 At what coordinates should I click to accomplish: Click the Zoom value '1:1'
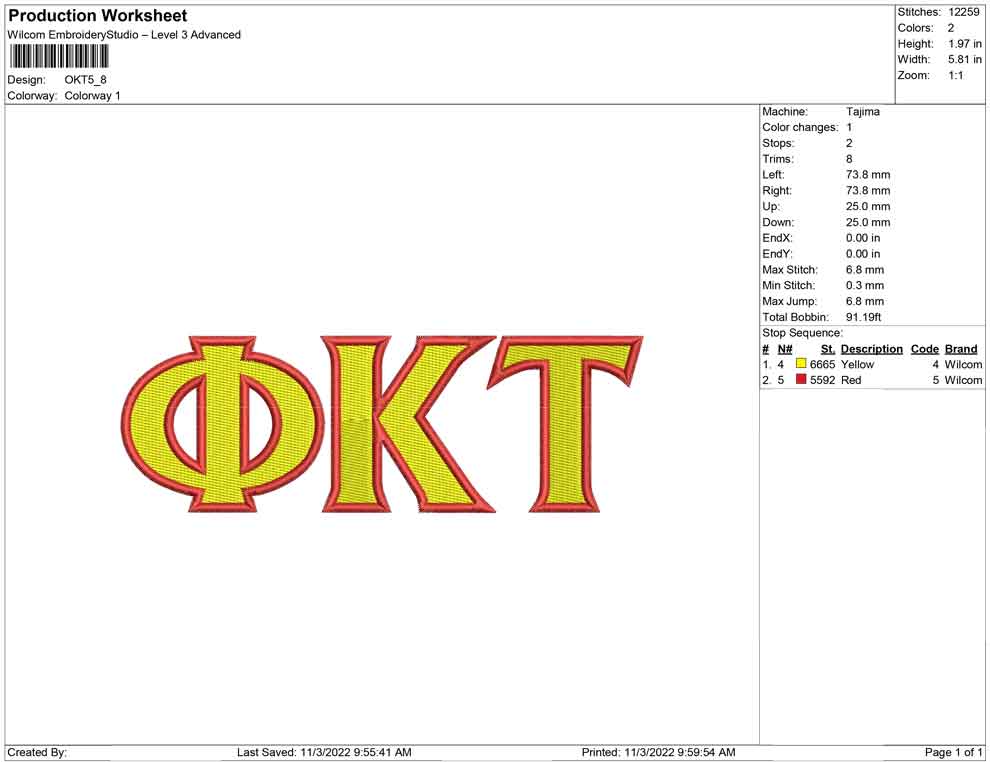(x=956, y=75)
